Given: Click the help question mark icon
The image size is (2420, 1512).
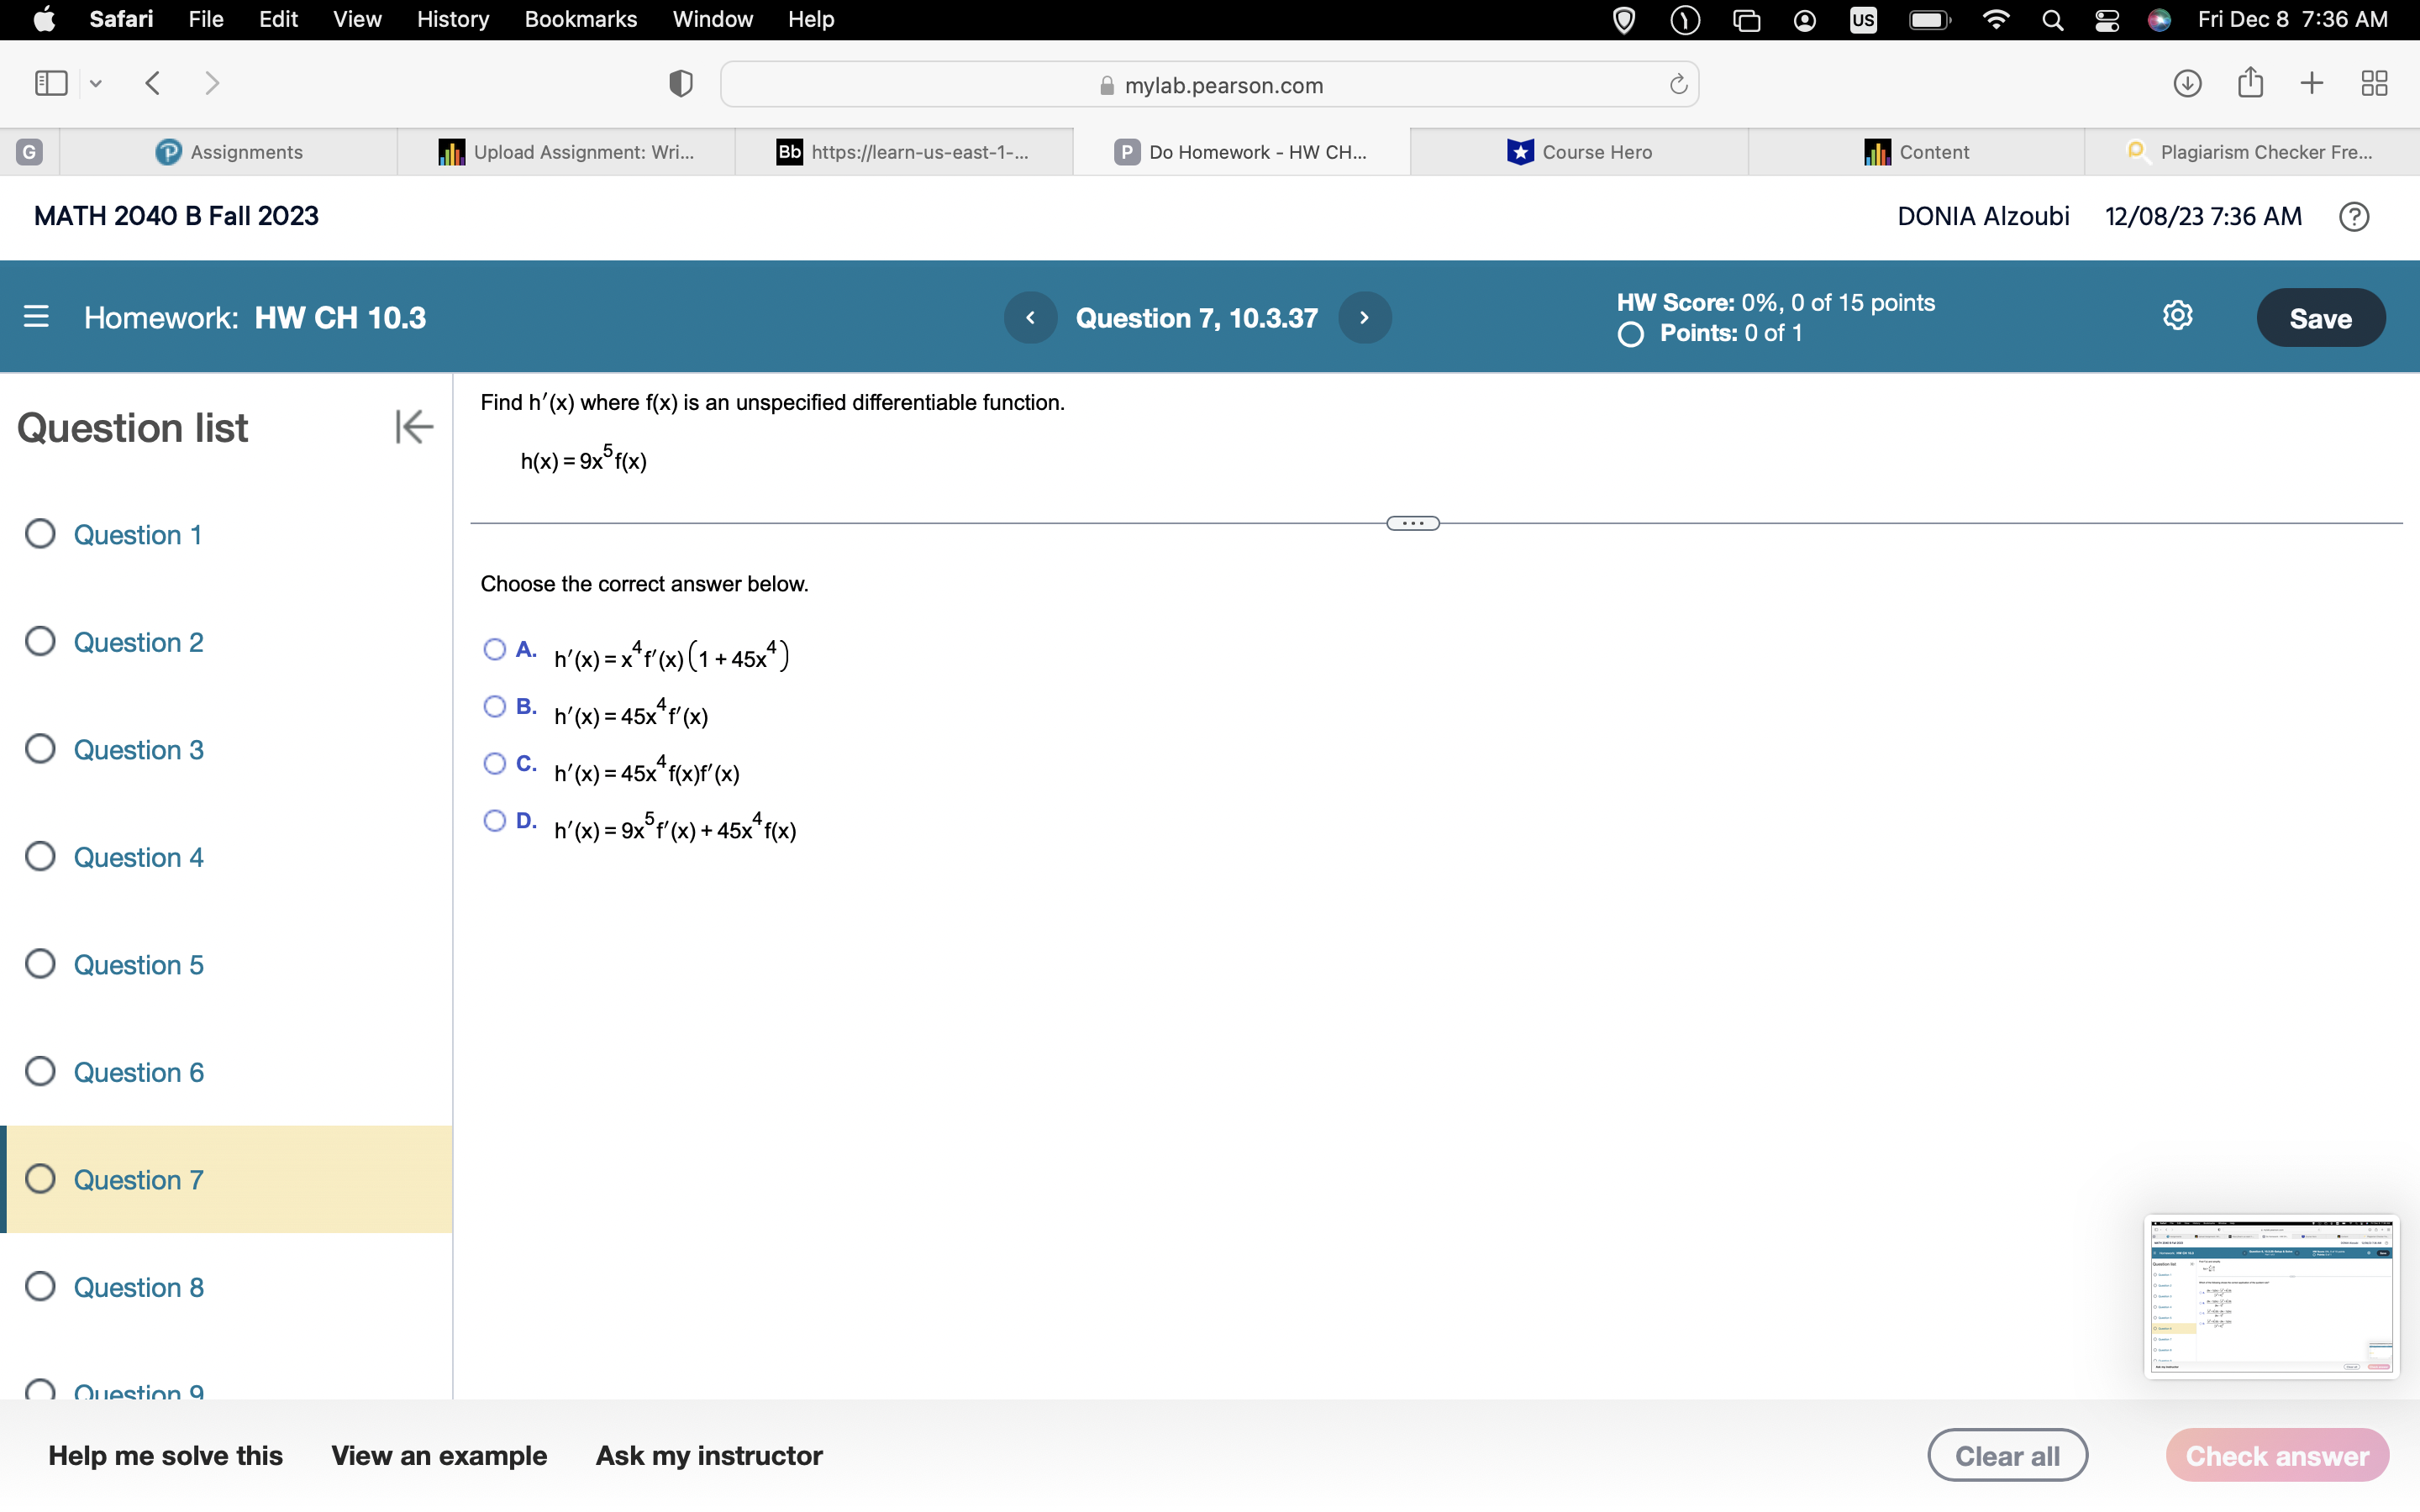Looking at the screenshot, I should (2354, 217).
